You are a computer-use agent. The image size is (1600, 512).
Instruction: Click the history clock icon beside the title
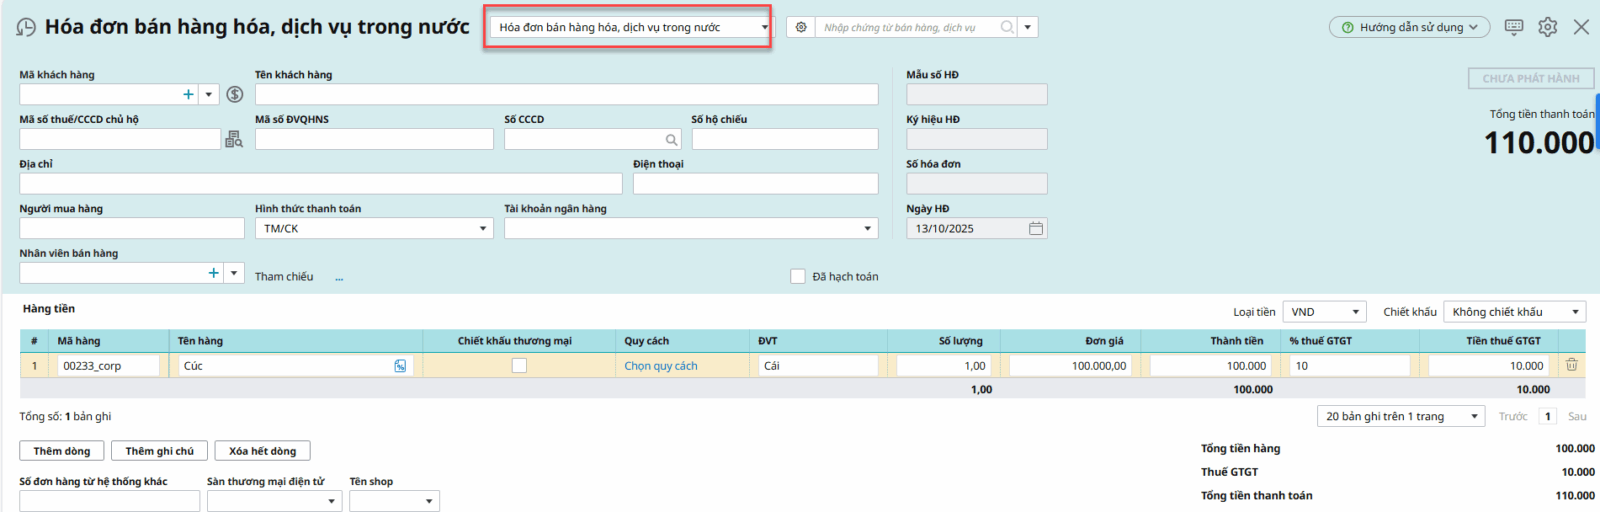pyautogui.click(x=26, y=28)
